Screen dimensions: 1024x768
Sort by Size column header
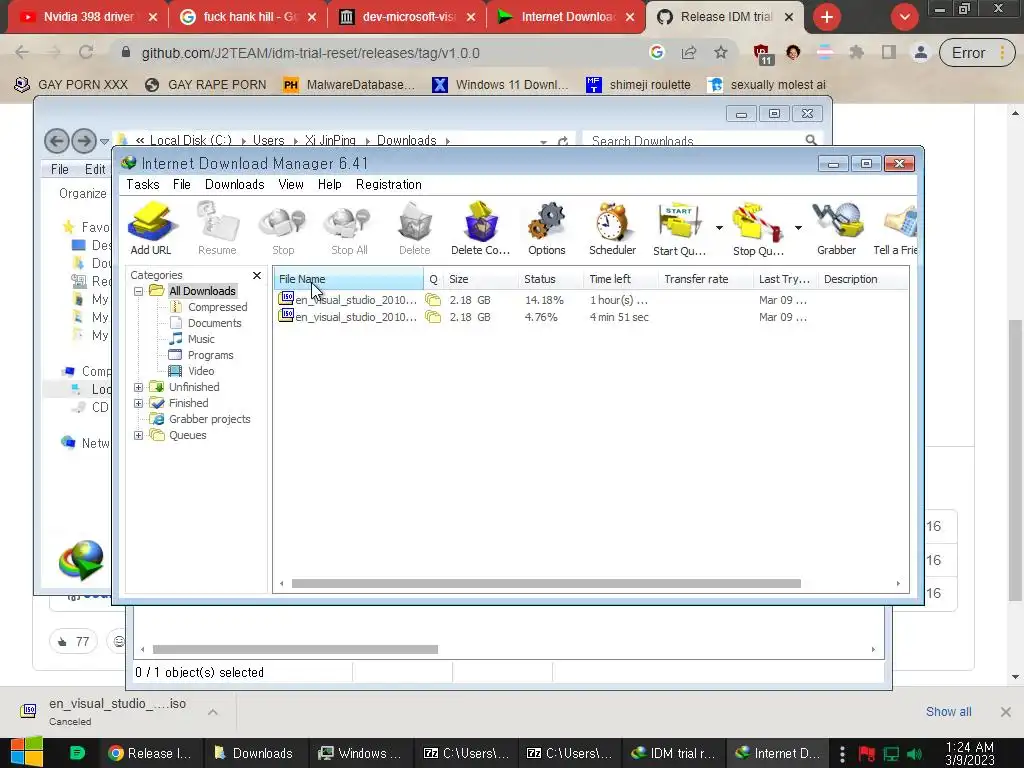[480, 279]
